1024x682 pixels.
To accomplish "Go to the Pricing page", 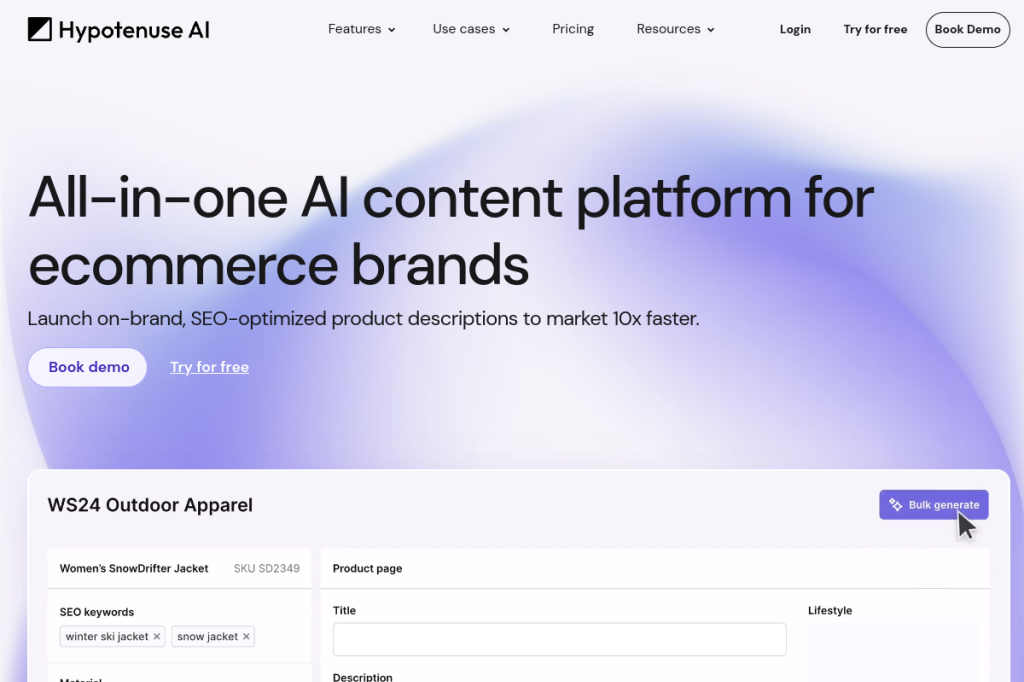I will point(573,29).
